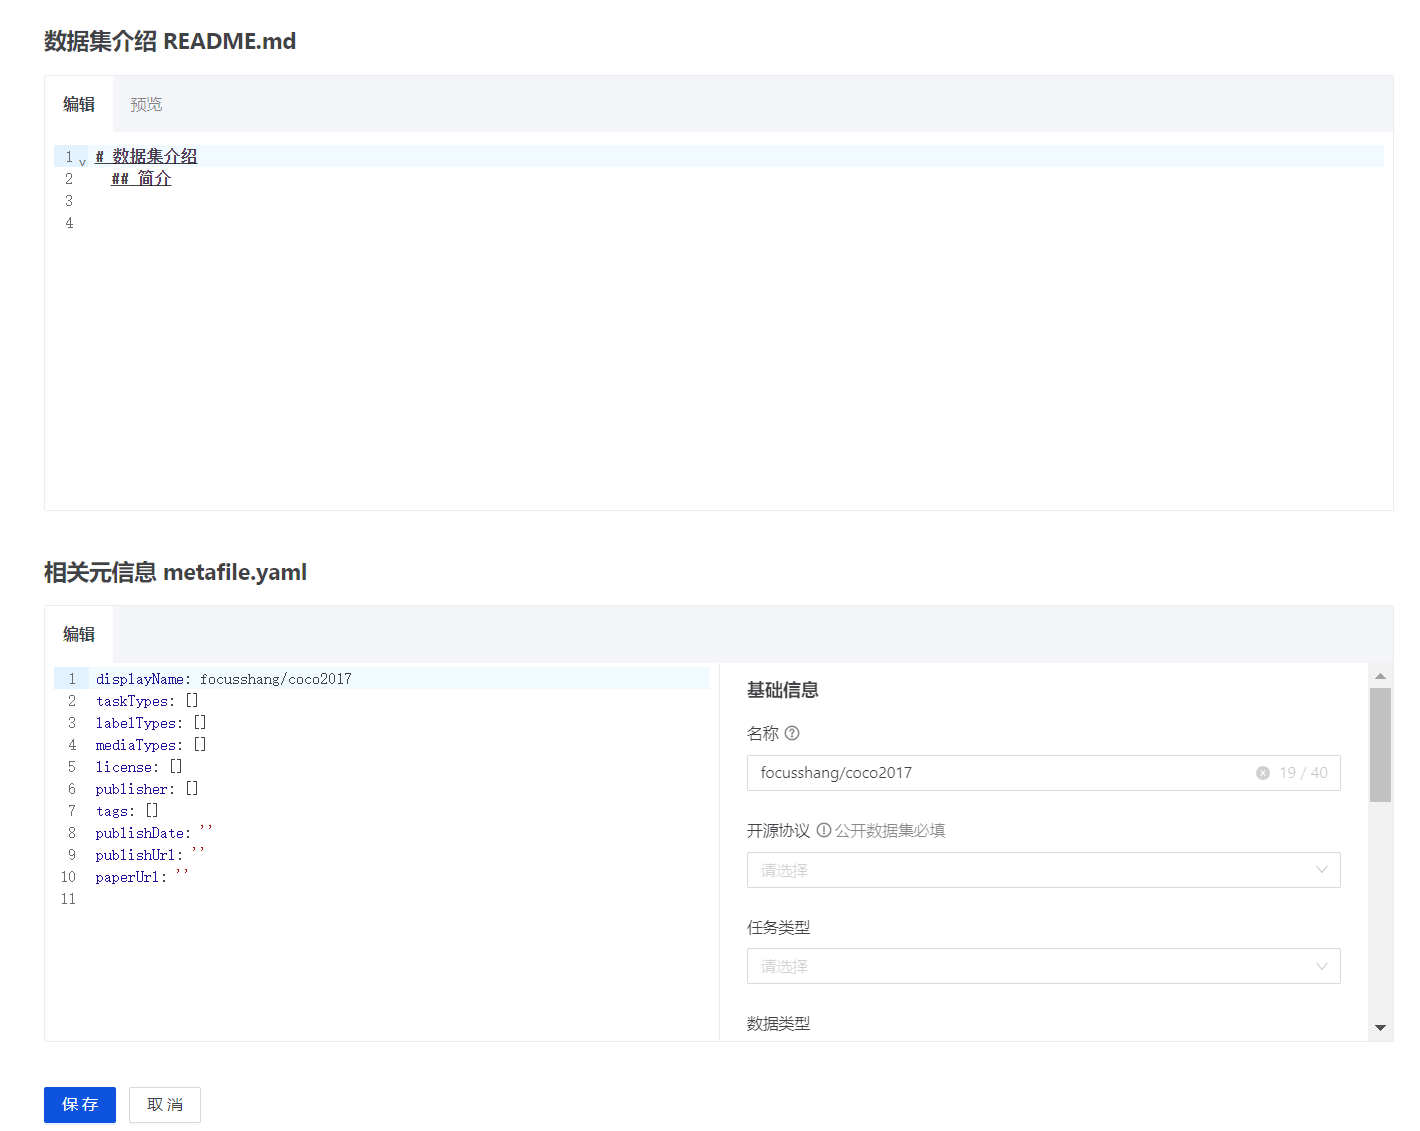This screenshot has height=1131, width=1420.
Task: Click the 数据类型 label
Action: click(779, 1024)
